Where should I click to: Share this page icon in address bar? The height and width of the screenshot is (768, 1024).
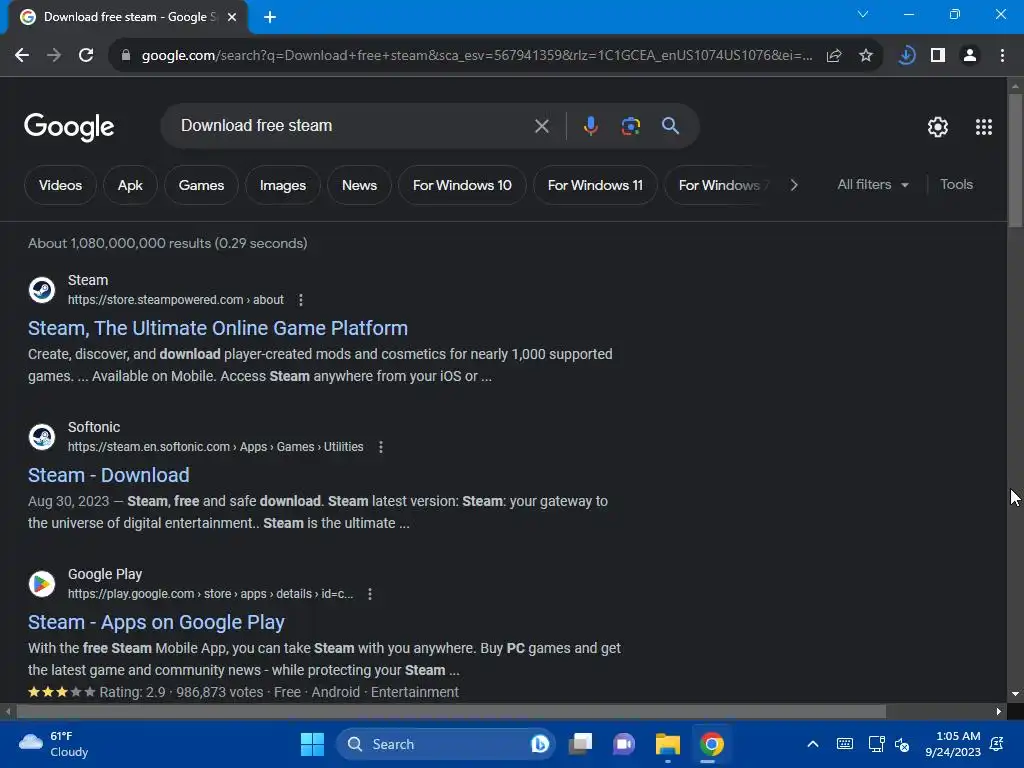tap(834, 56)
